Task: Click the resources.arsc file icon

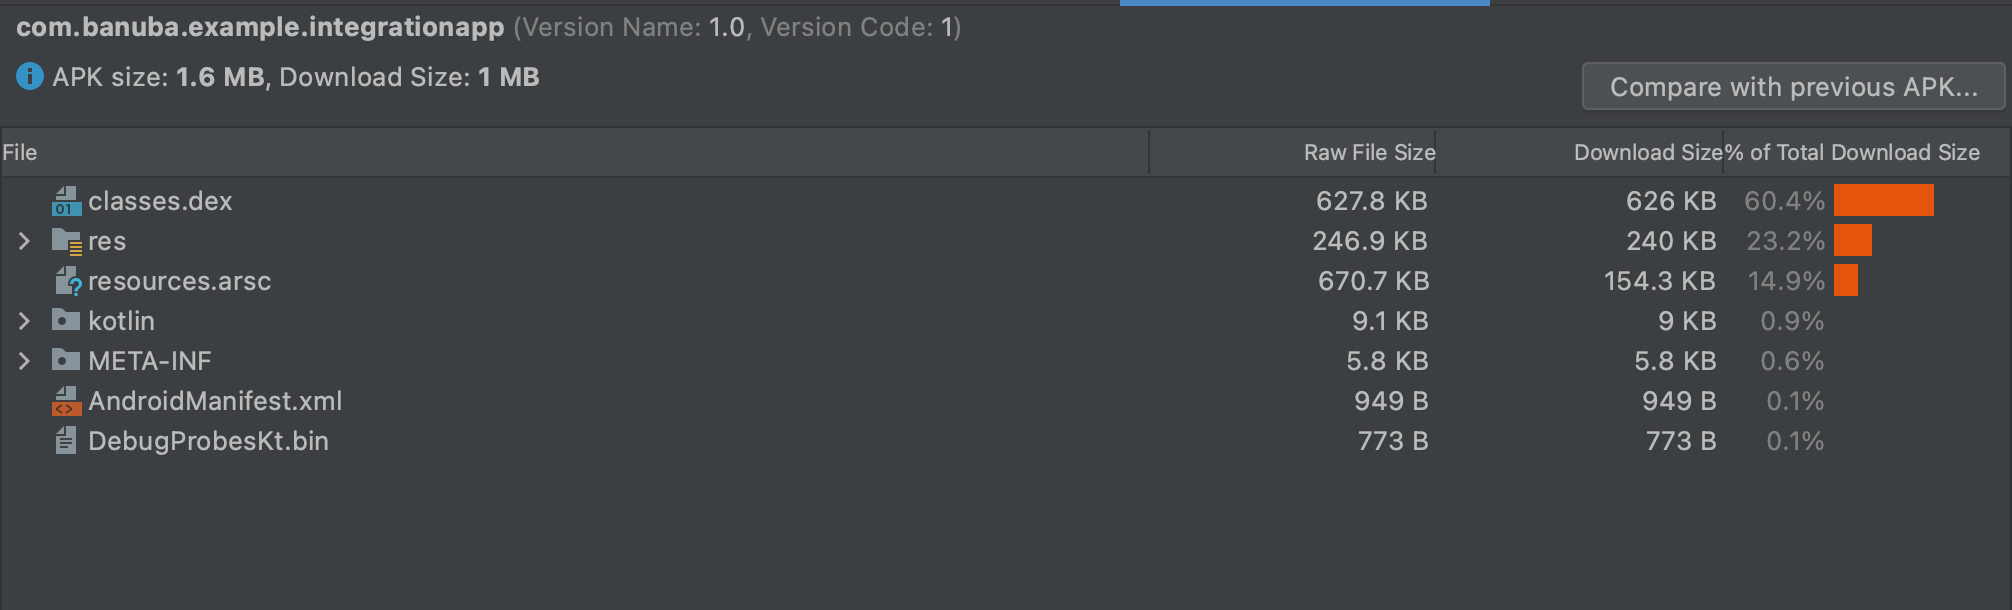Action: (66, 281)
